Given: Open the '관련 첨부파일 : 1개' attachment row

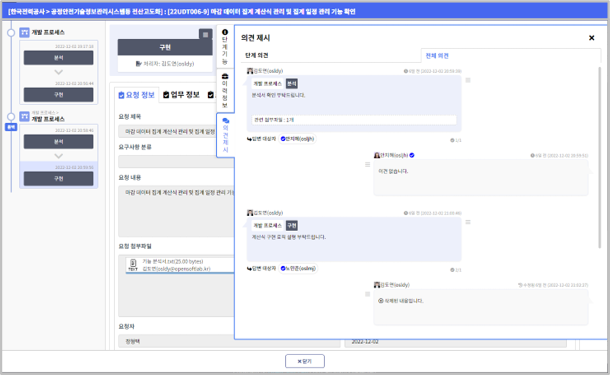Looking at the screenshot, I should click(x=354, y=120).
